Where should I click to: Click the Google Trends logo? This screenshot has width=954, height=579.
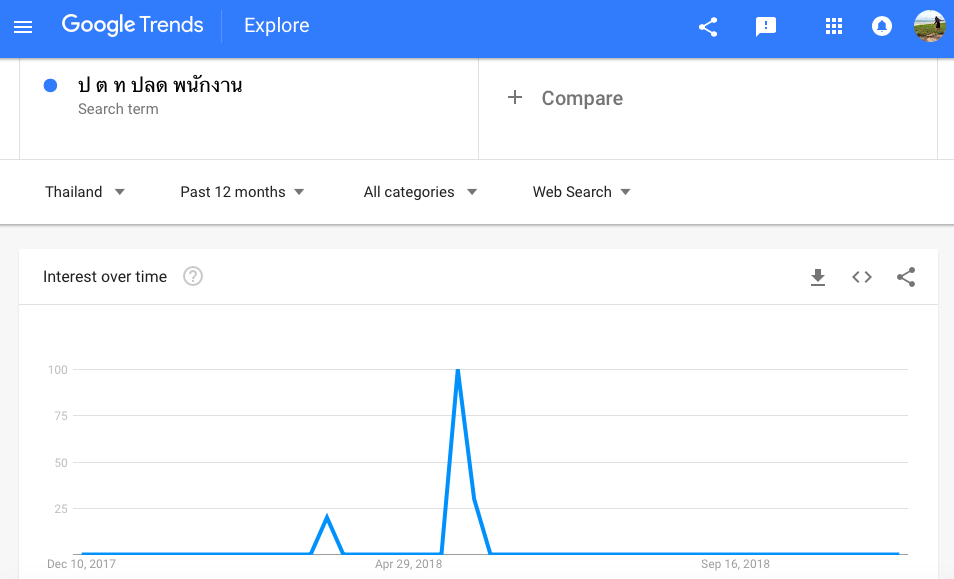(132, 25)
